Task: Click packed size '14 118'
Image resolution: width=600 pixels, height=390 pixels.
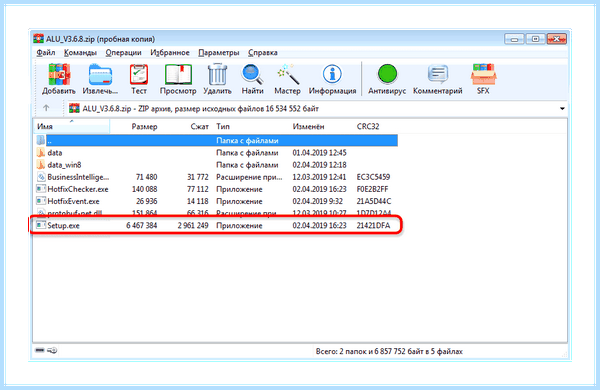Action: coord(198,201)
